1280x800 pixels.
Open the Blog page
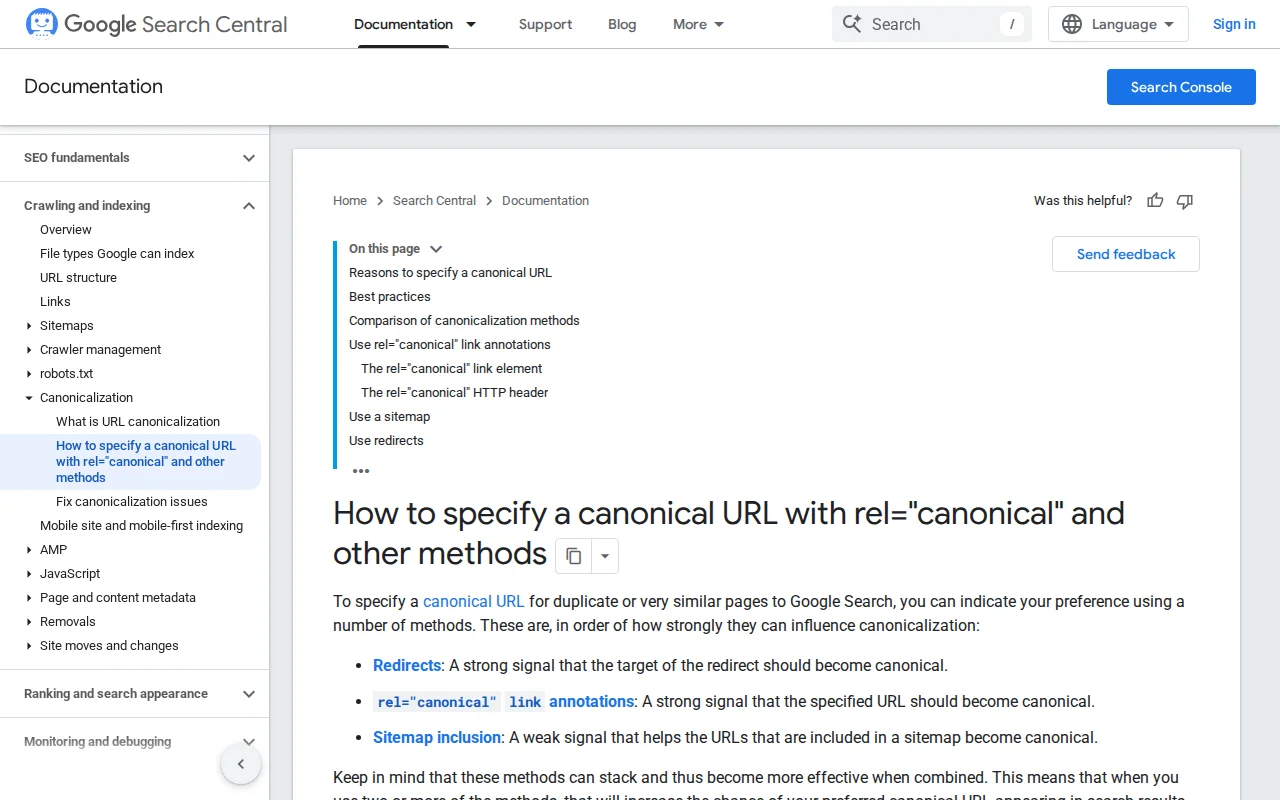(622, 24)
